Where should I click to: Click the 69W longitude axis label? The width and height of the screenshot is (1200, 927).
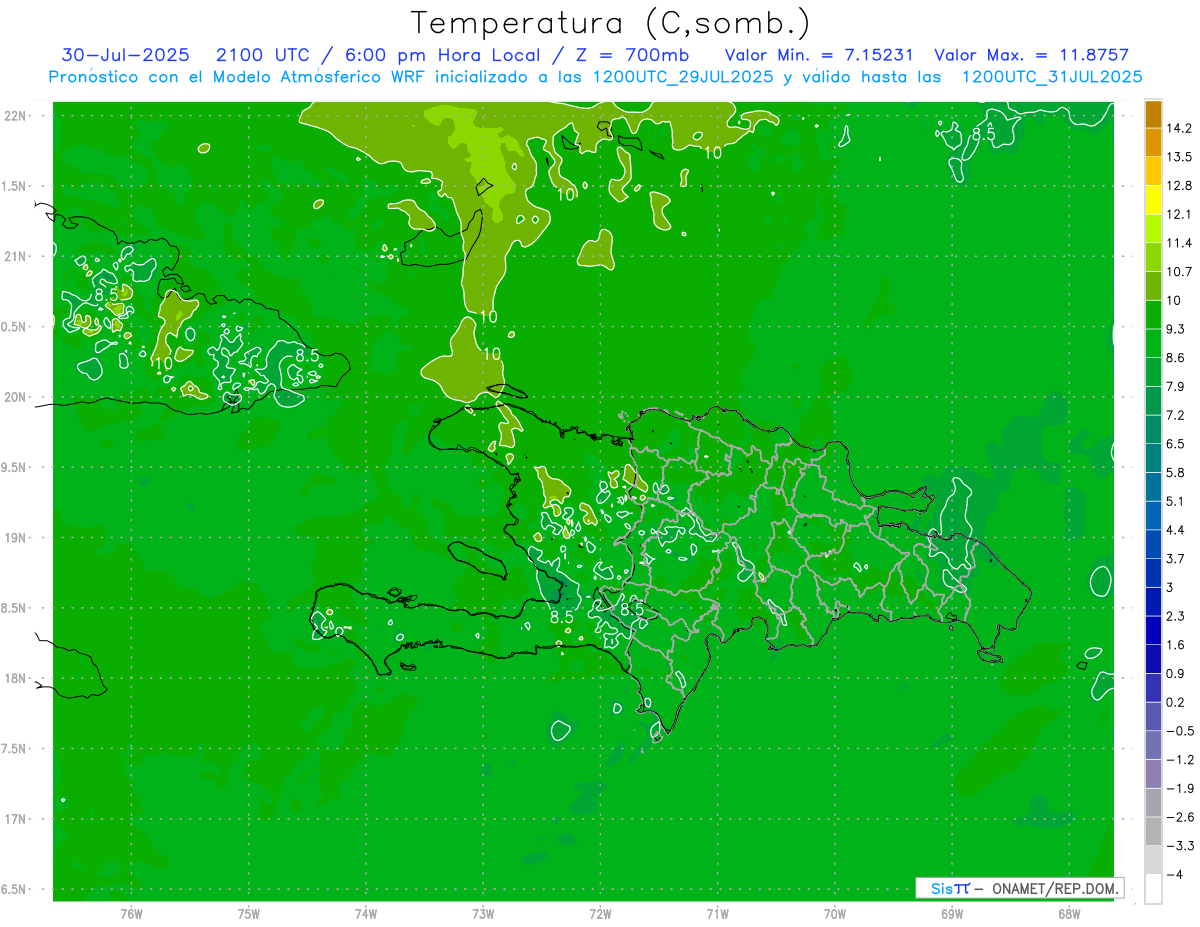pyautogui.click(x=952, y=914)
